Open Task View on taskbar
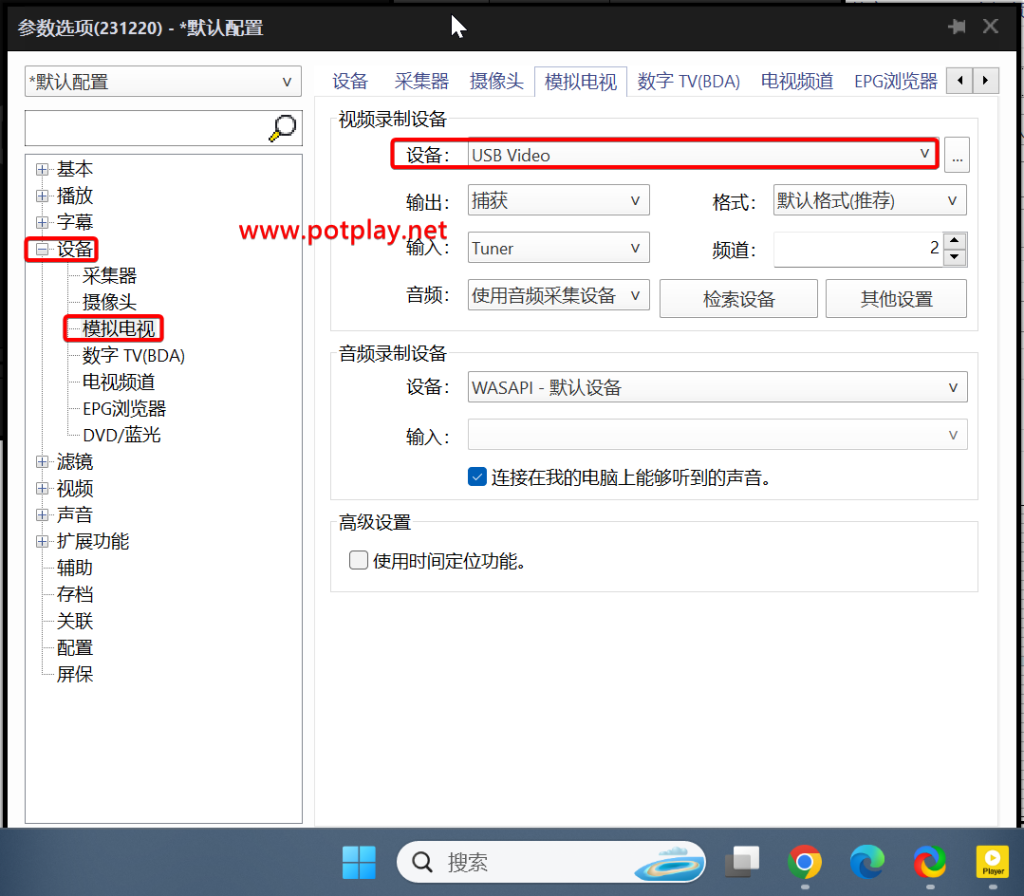The height and width of the screenshot is (896, 1024). [743, 862]
